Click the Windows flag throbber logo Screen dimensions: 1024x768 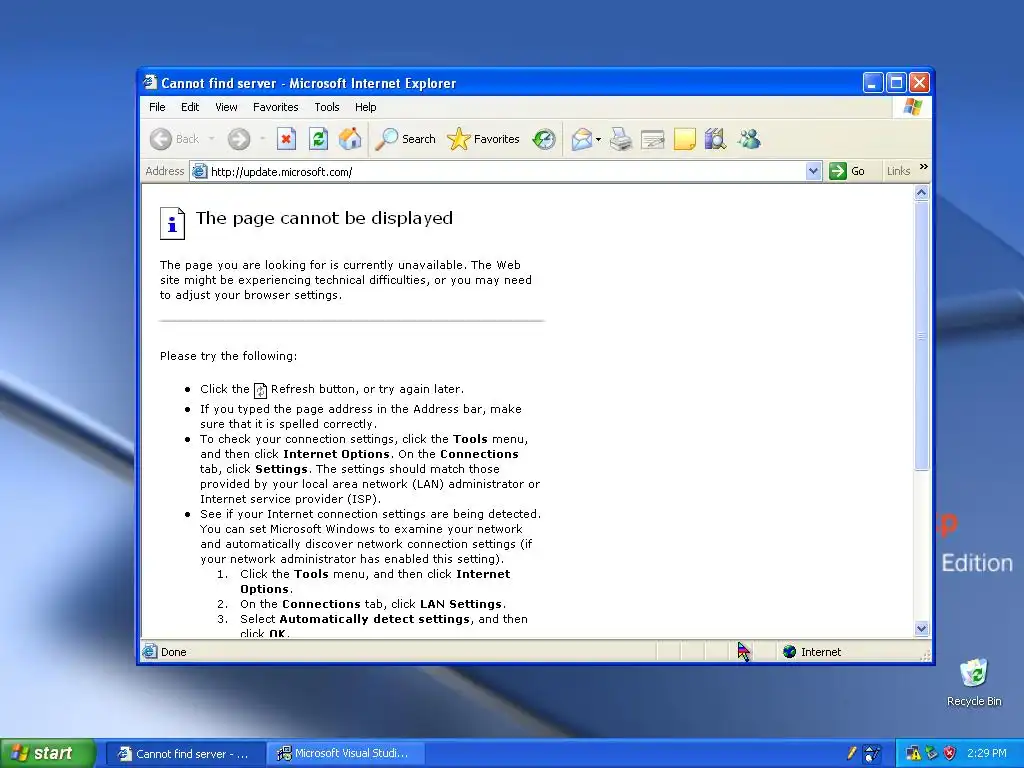tap(912, 107)
